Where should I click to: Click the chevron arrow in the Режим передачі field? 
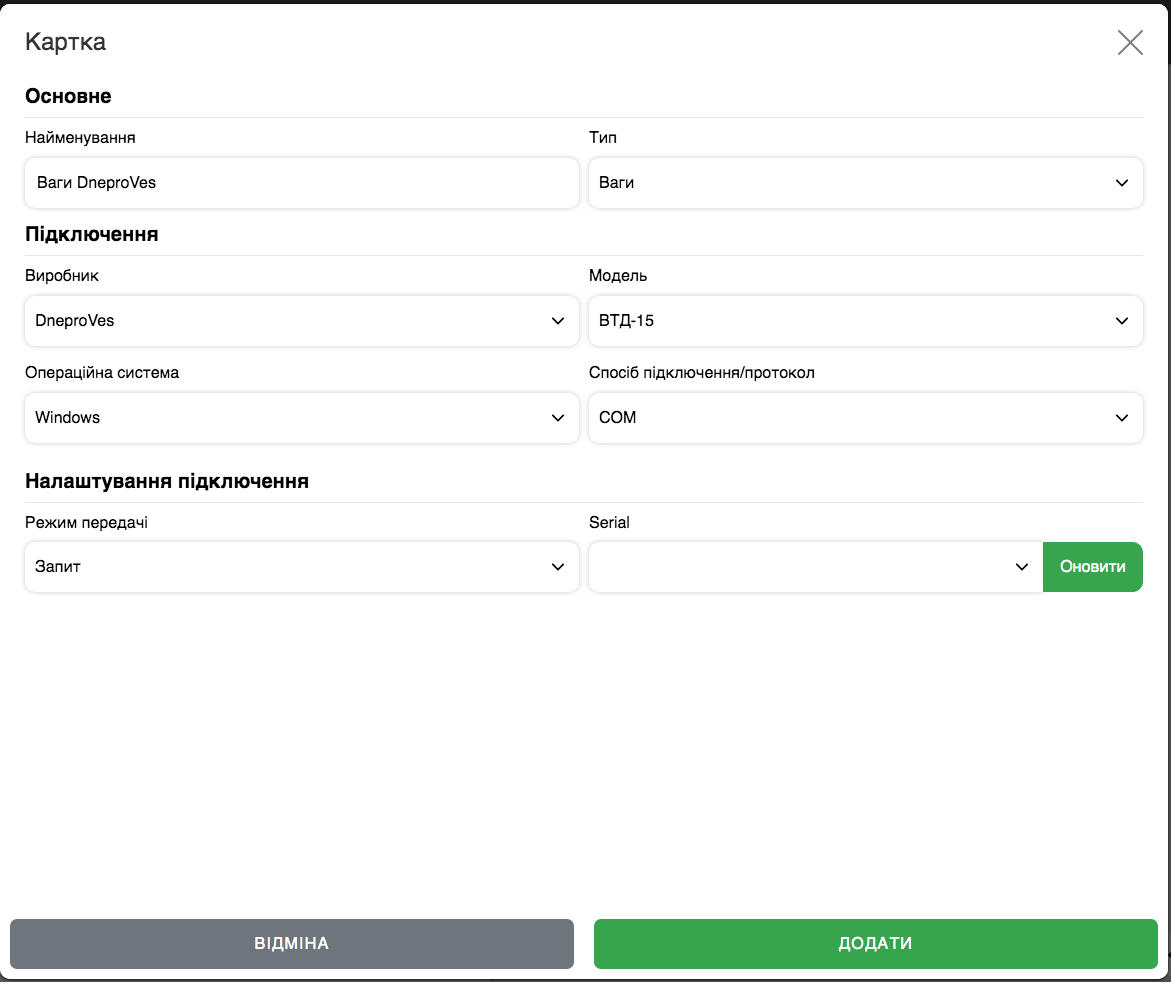pos(558,567)
